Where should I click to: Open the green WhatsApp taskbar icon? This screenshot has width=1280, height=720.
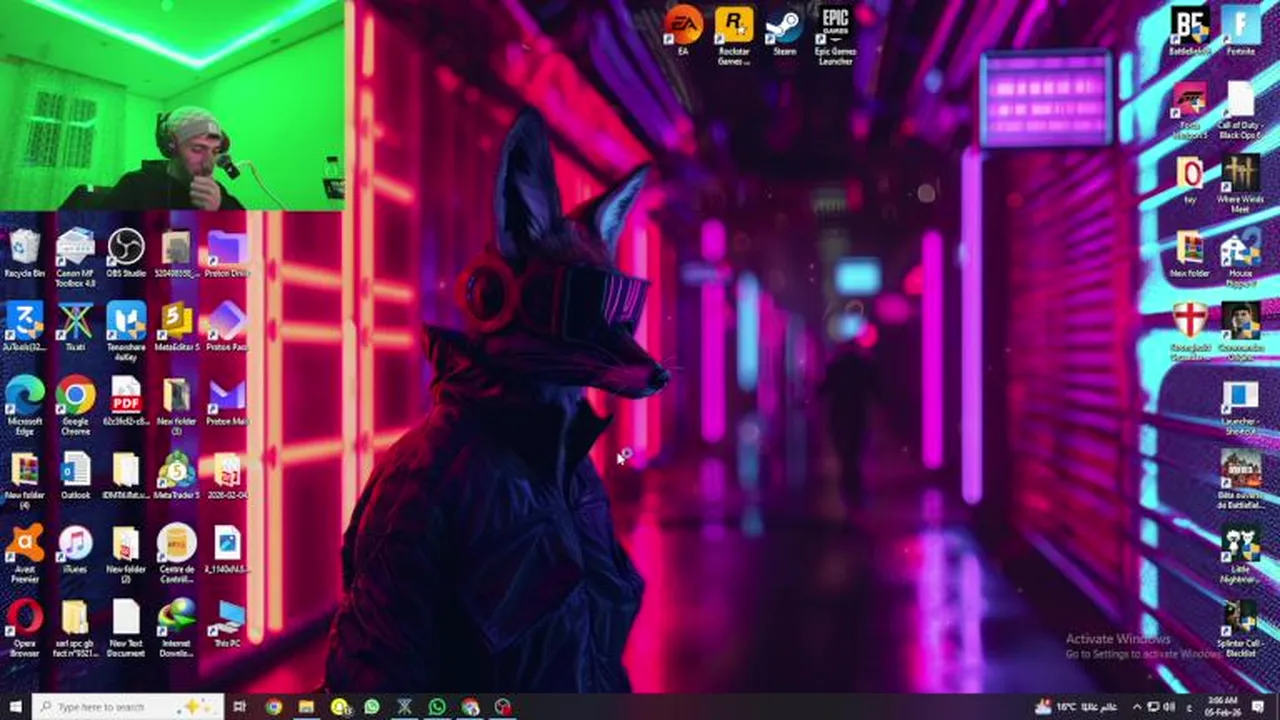pyautogui.click(x=437, y=707)
